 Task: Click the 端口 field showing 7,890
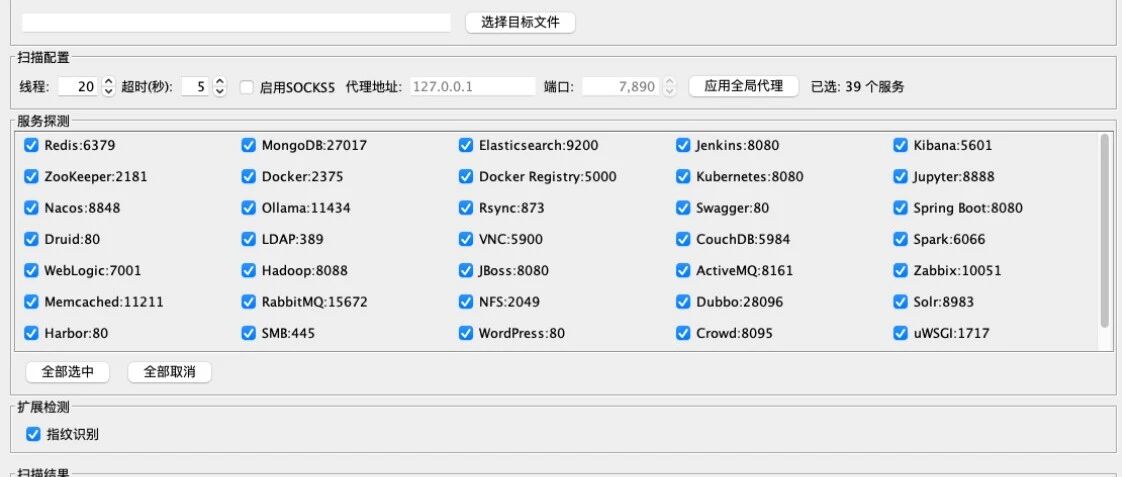point(621,87)
